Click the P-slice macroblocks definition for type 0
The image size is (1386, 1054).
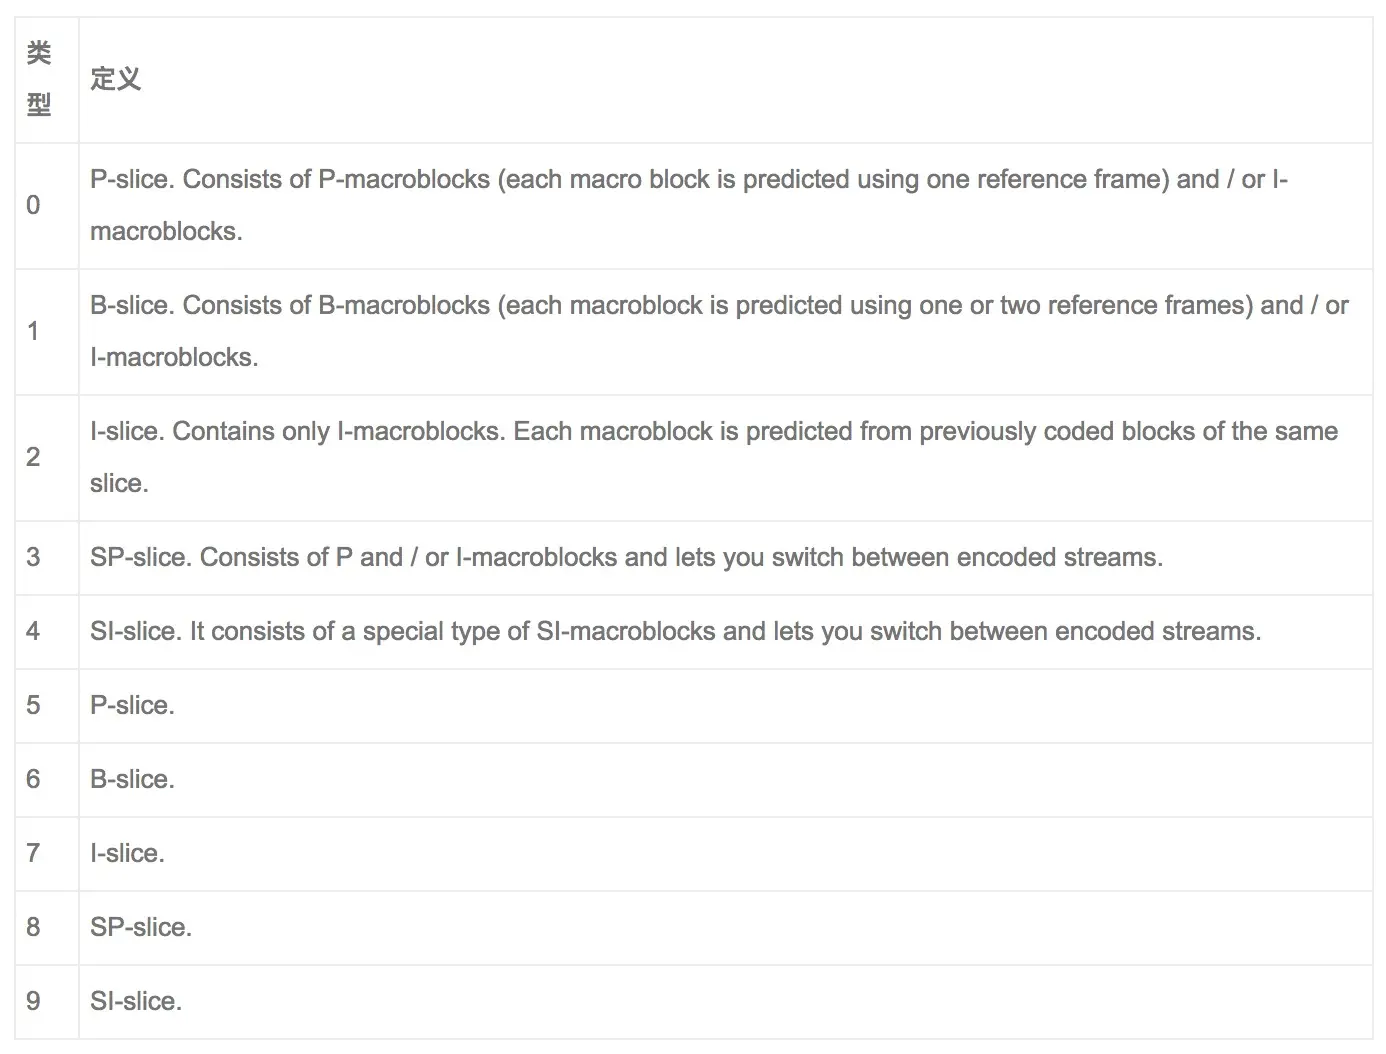(x=689, y=205)
